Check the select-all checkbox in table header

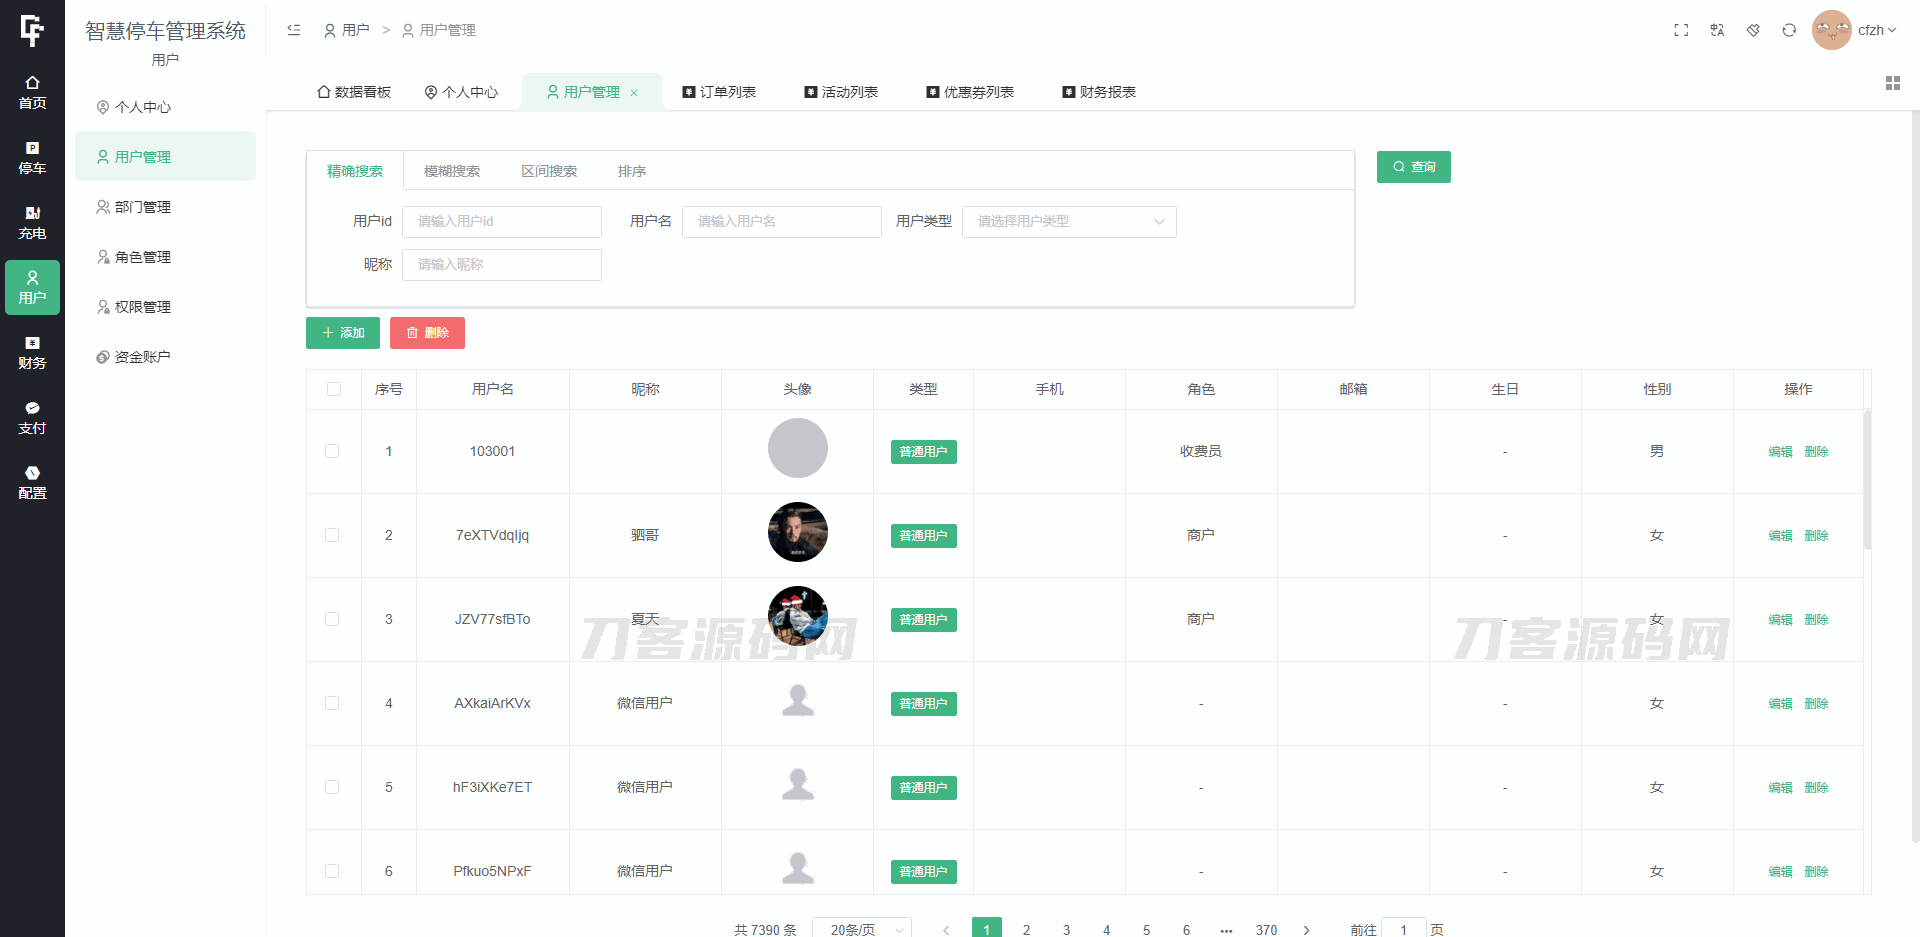pos(334,389)
